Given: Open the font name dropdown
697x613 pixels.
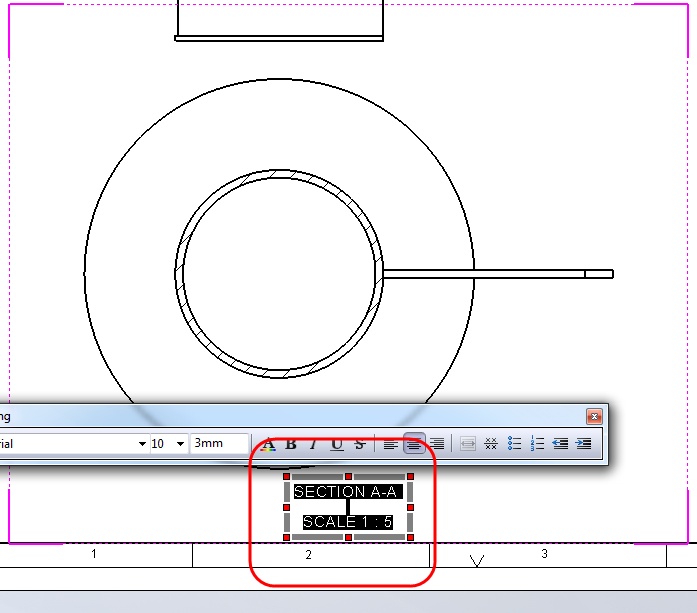Looking at the screenshot, I should (142, 444).
